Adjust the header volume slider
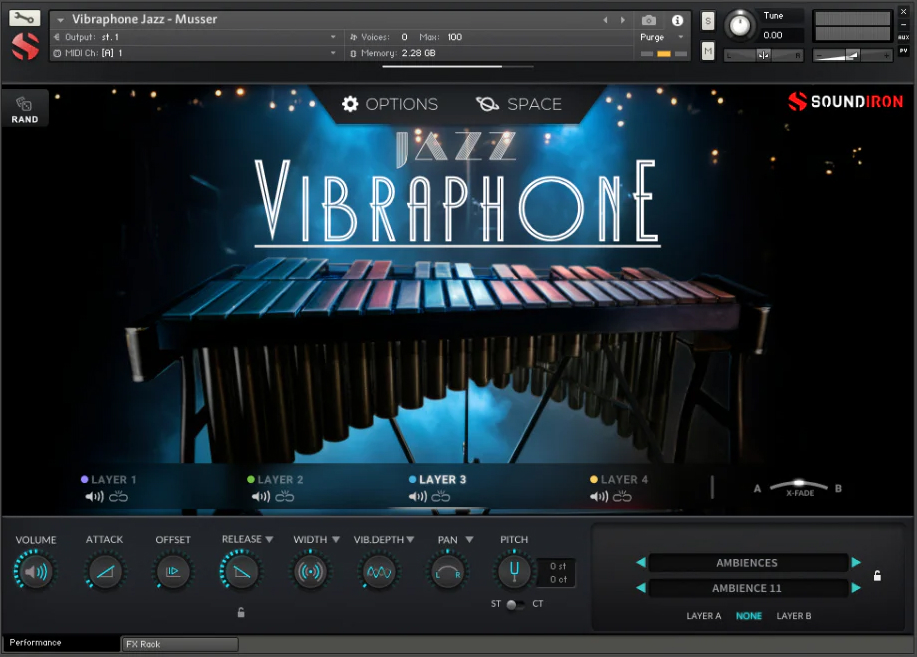The width and height of the screenshot is (917, 657). coord(852,55)
